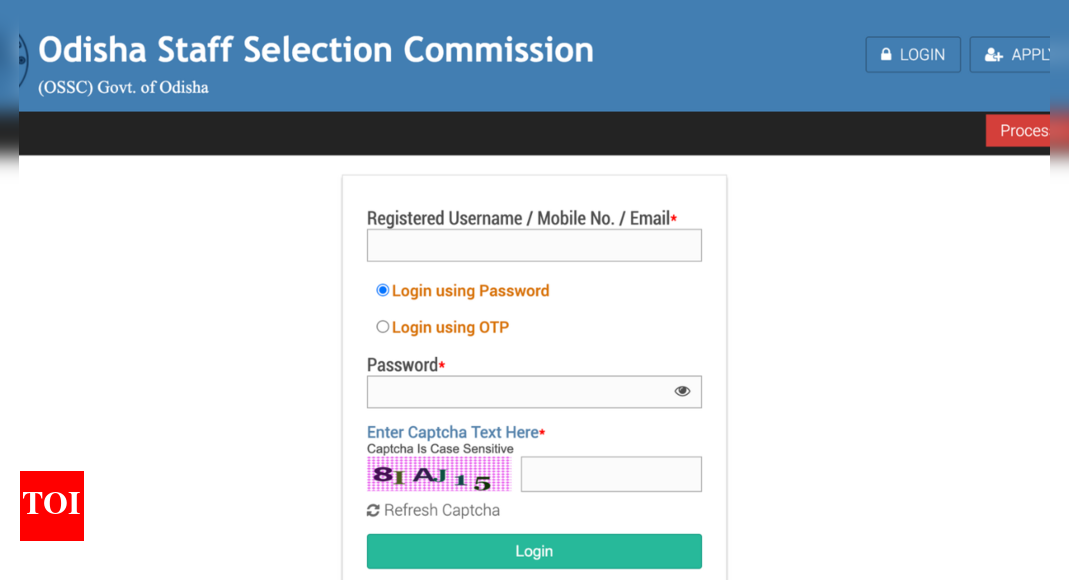Click the OSSC emblem at header's left edge
Viewport: 1069px width, 580px height.
pos(23,60)
